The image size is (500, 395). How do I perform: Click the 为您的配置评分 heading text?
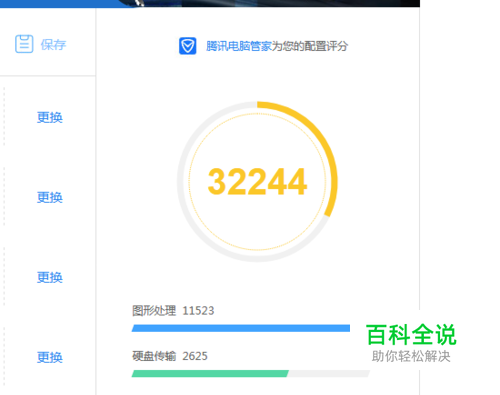tap(310, 46)
